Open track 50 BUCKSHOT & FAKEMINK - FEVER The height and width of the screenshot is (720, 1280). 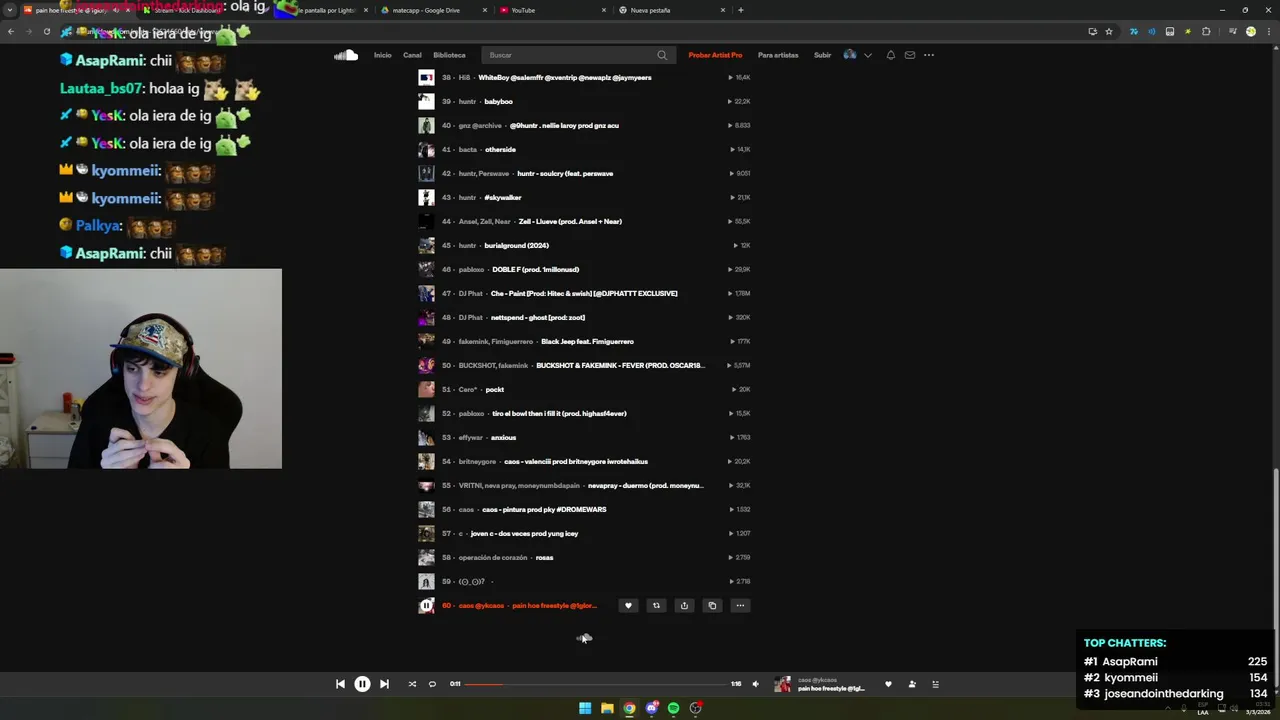620,365
